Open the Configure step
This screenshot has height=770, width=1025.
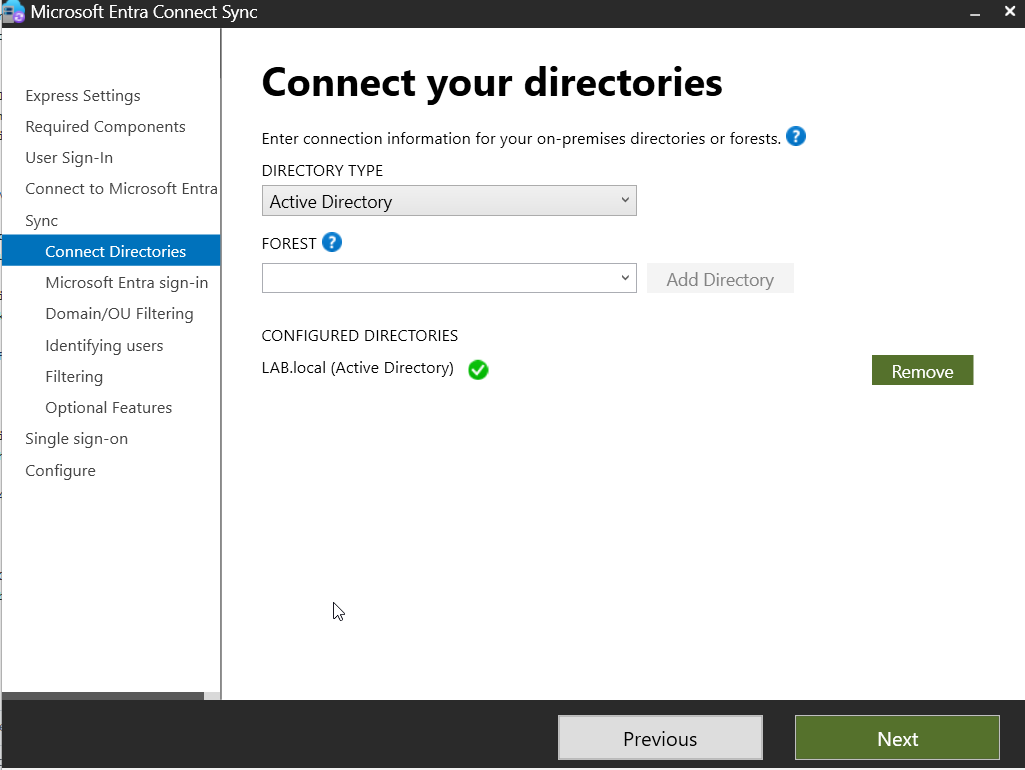tap(60, 471)
